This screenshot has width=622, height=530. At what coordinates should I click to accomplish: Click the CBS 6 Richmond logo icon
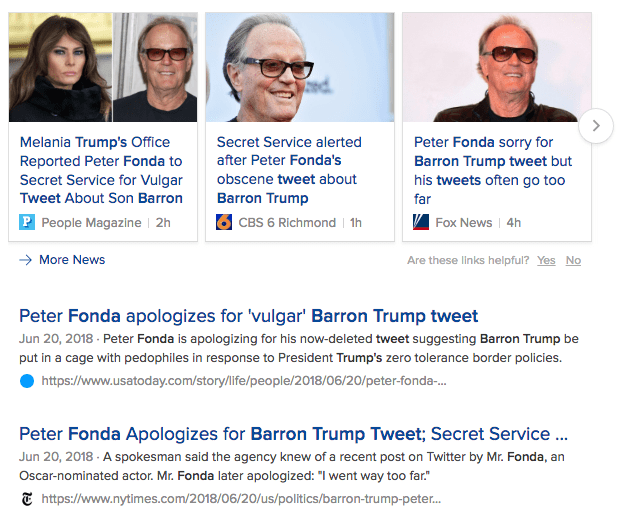[224, 222]
